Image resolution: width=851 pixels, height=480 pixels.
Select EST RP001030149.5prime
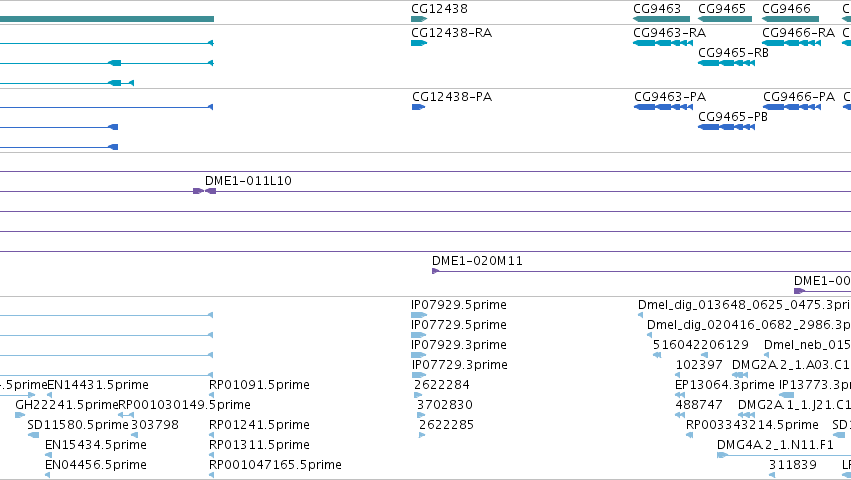point(126,415)
